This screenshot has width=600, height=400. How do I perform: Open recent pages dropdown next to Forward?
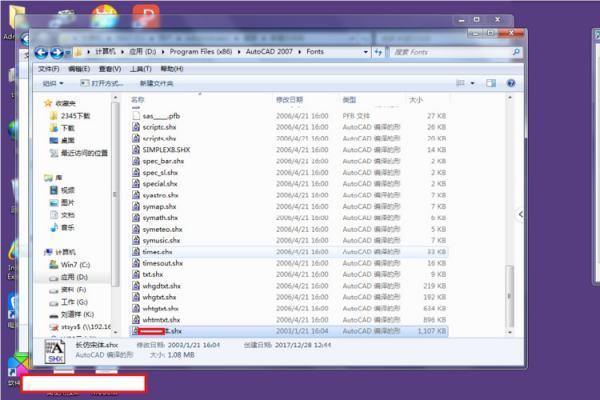click(x=67, y=52)
